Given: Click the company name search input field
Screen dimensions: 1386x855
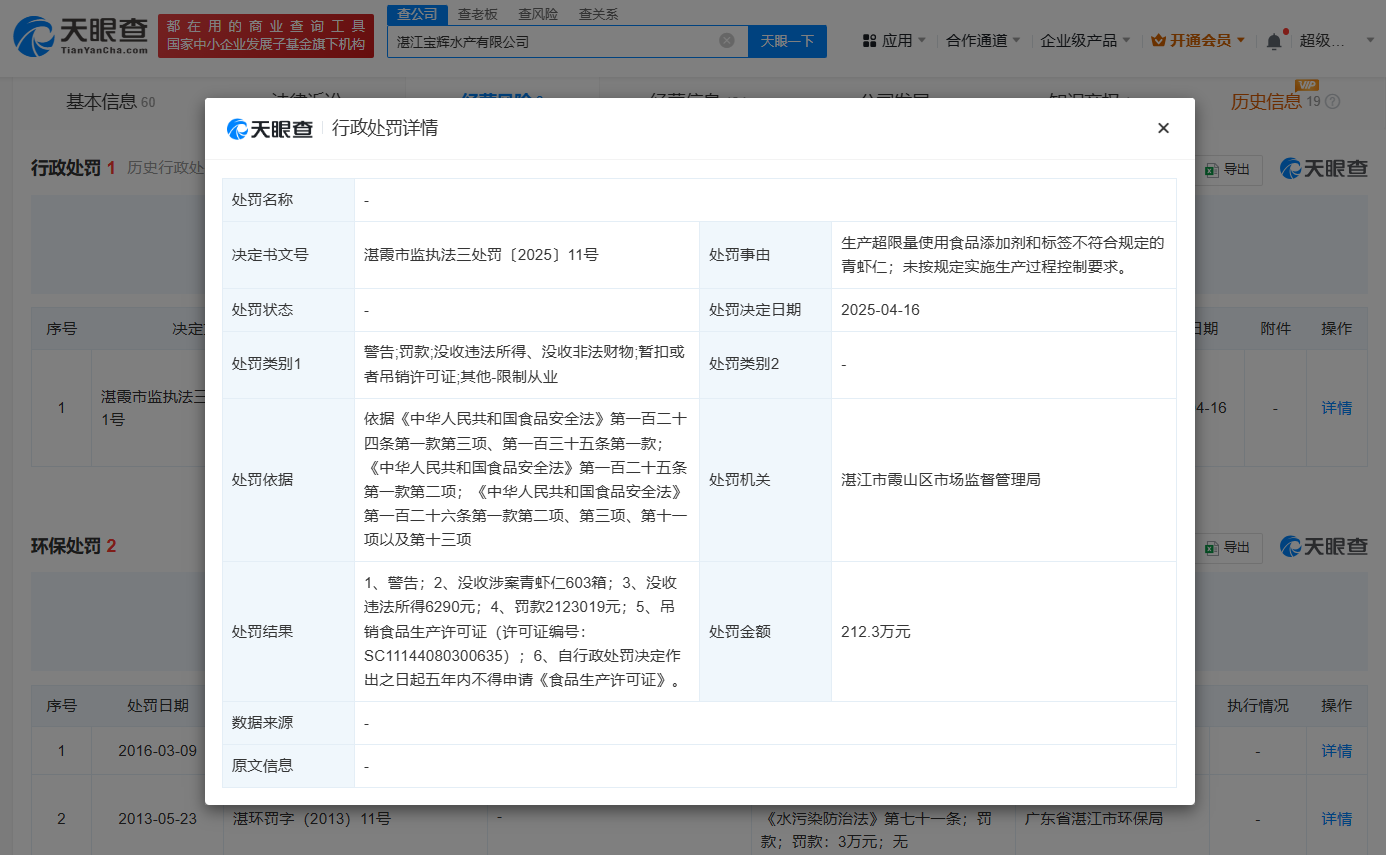Looking at the screenshot, I should tap(550, 42).
